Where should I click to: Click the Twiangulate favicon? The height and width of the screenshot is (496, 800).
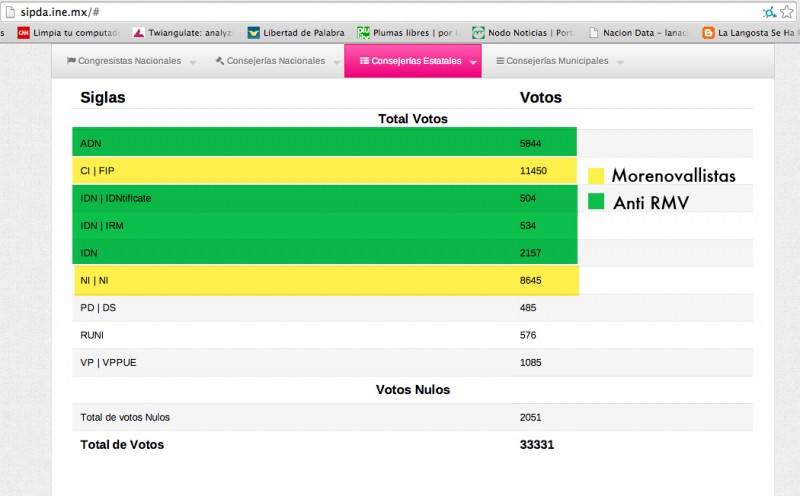pyautogui.click(x=138, y=33)
